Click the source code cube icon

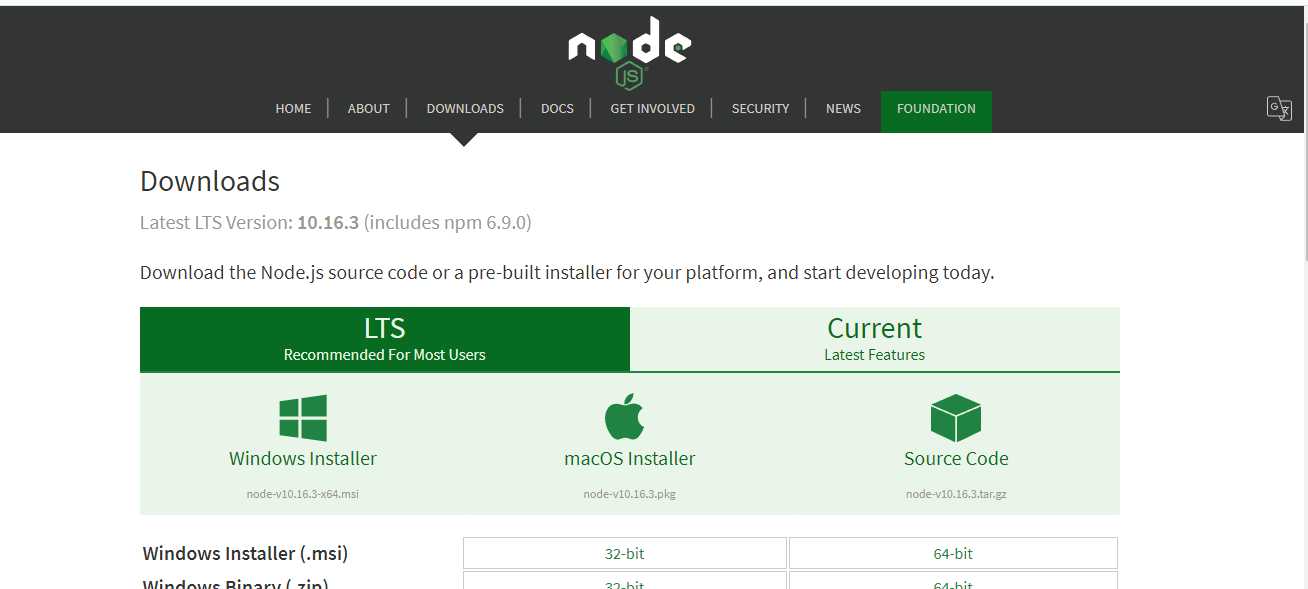(x=956, y=418)
